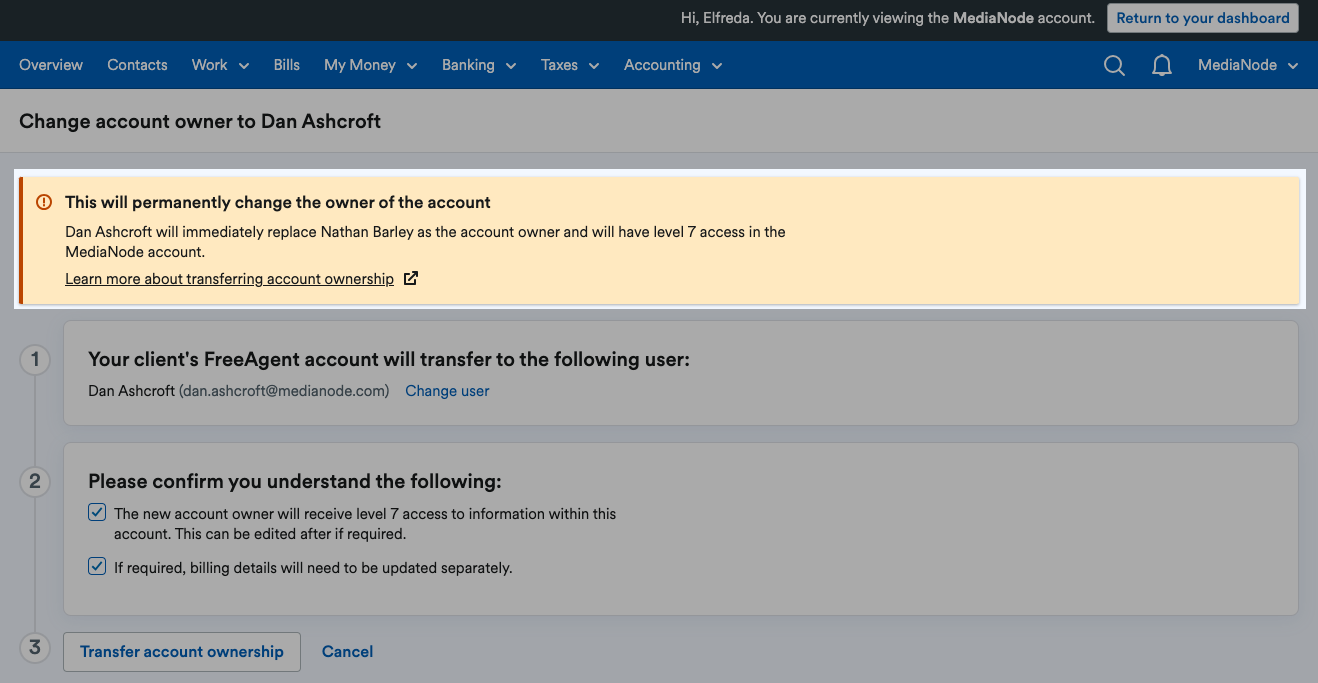Click the dan.ashcroft@medianode.com email text
The height and width of the screenshot is (683, 1318).
coord(284,391)
